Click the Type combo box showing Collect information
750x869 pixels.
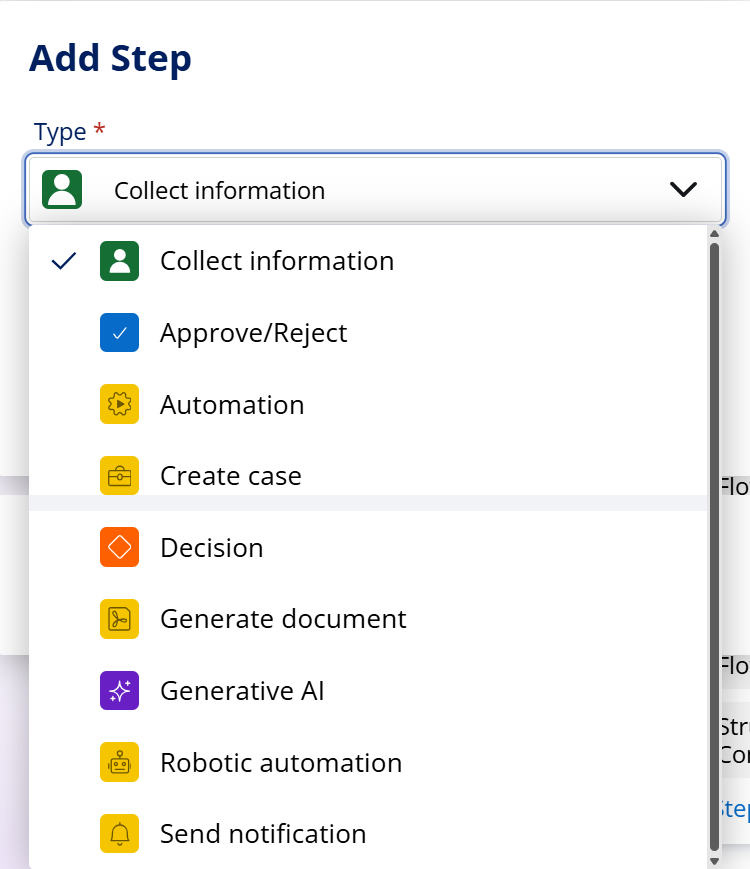pyautogui.click(x=375, y=190)
